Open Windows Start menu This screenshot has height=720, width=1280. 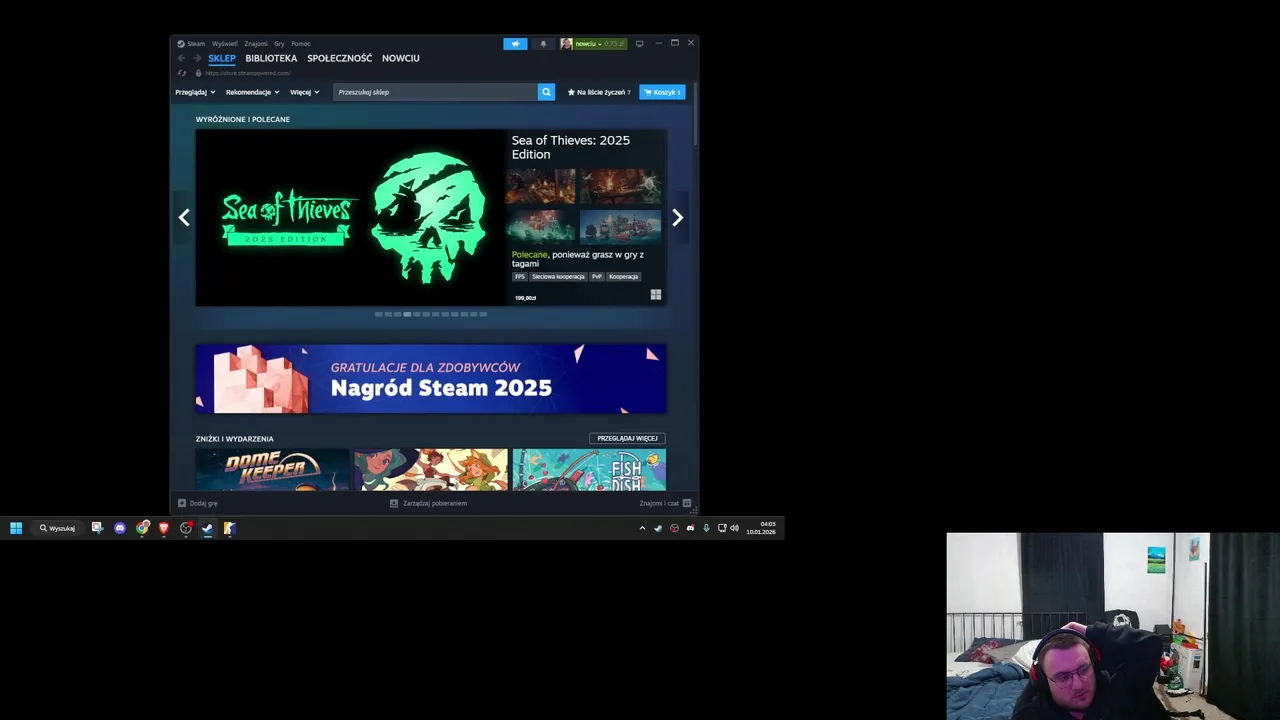click(16, 528)
